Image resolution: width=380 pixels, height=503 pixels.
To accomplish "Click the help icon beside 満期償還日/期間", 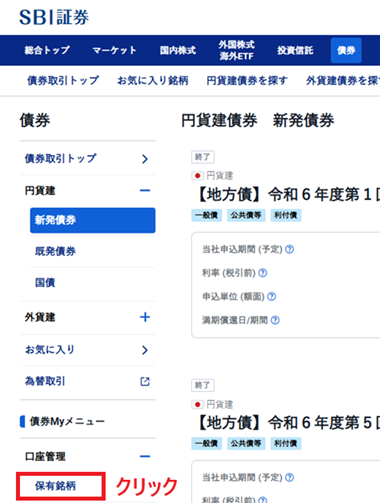I will (x=275, y=320).
